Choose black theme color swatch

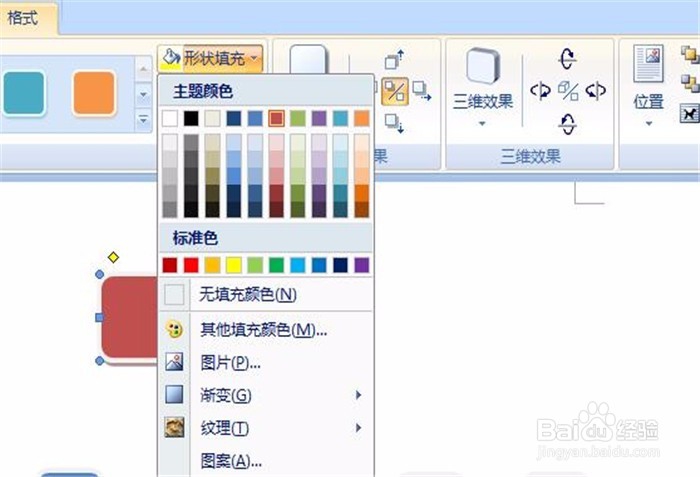coord(191,118)
